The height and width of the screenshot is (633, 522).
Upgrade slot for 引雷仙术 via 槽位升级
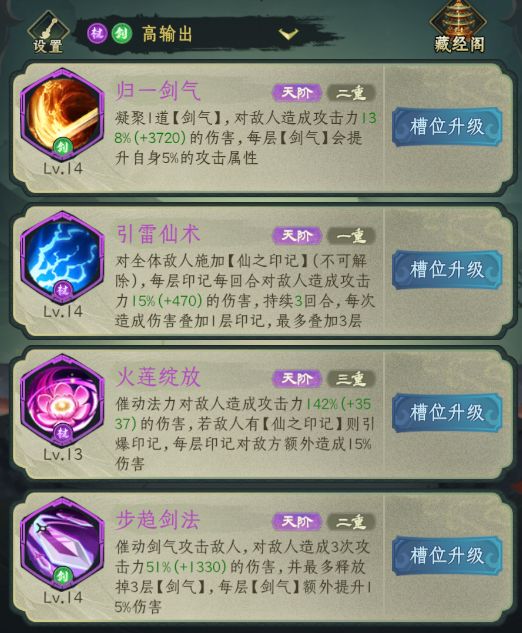tap(447, 269)
